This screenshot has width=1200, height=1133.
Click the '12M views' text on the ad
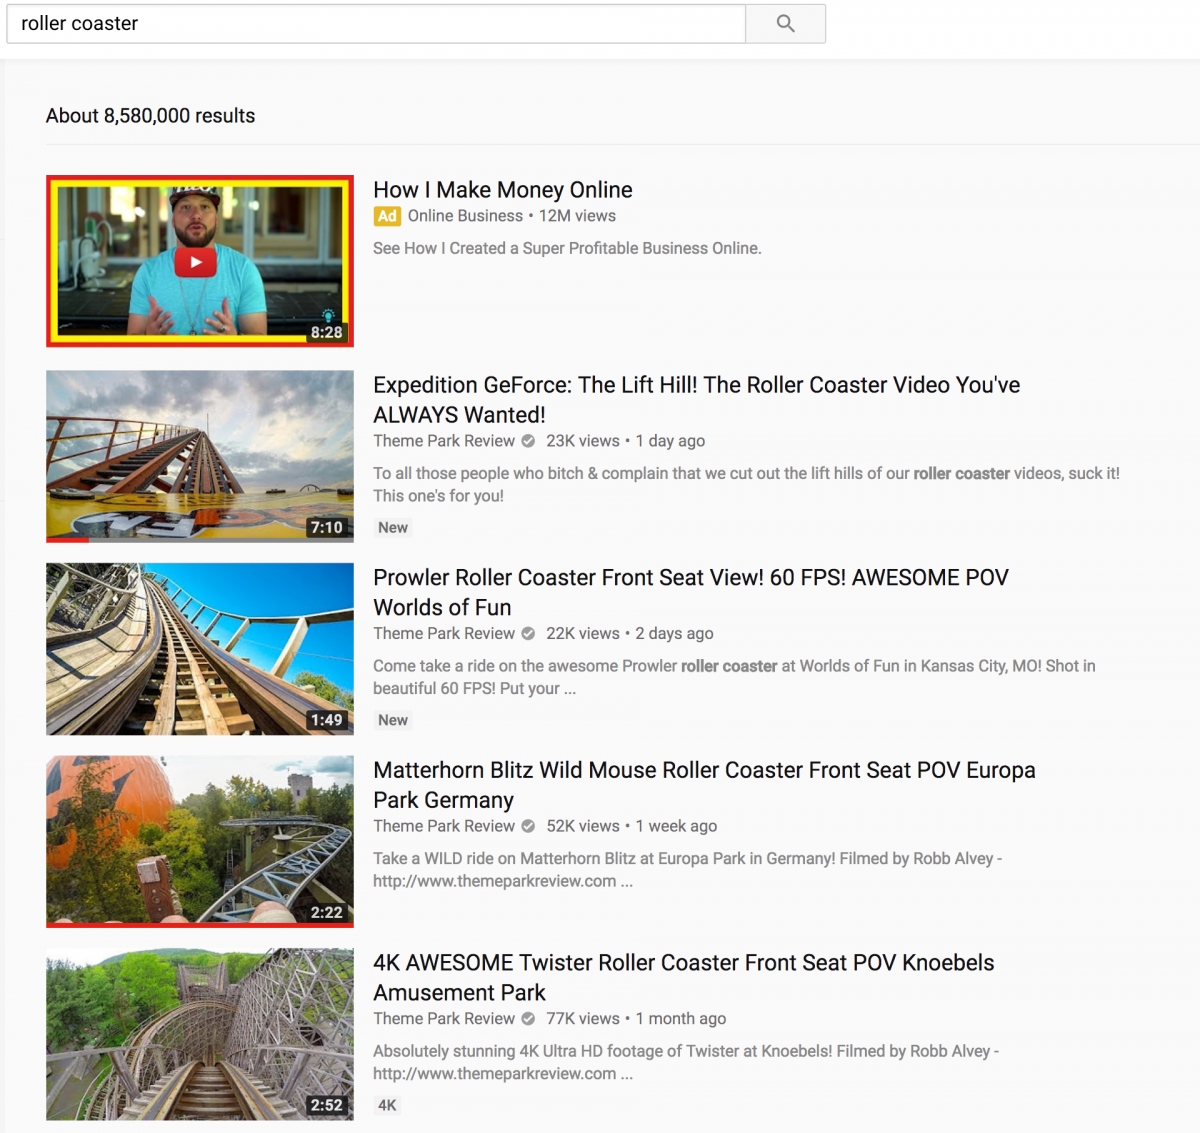click(577, 216)
